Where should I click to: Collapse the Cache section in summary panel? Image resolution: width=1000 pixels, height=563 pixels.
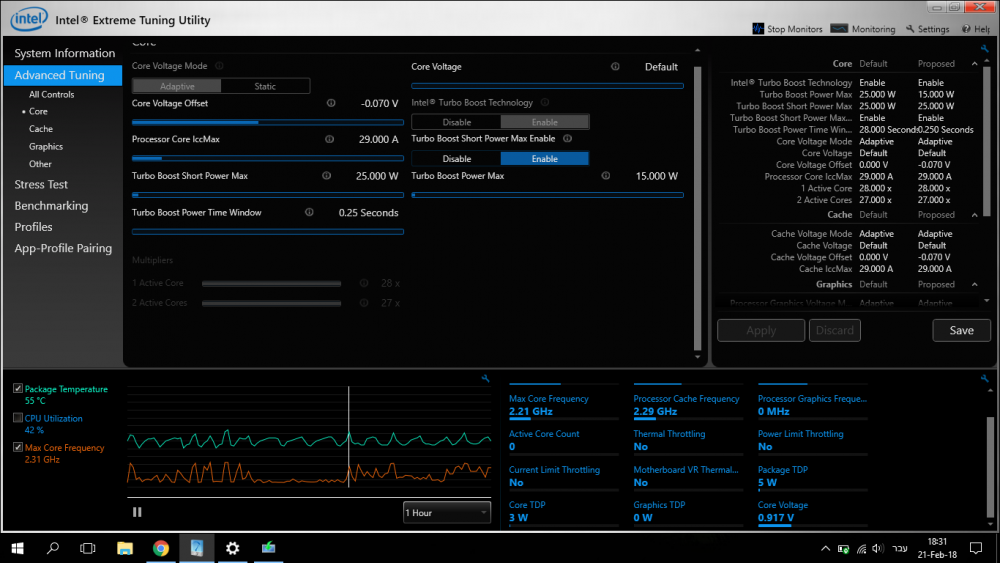click(974, 215)
